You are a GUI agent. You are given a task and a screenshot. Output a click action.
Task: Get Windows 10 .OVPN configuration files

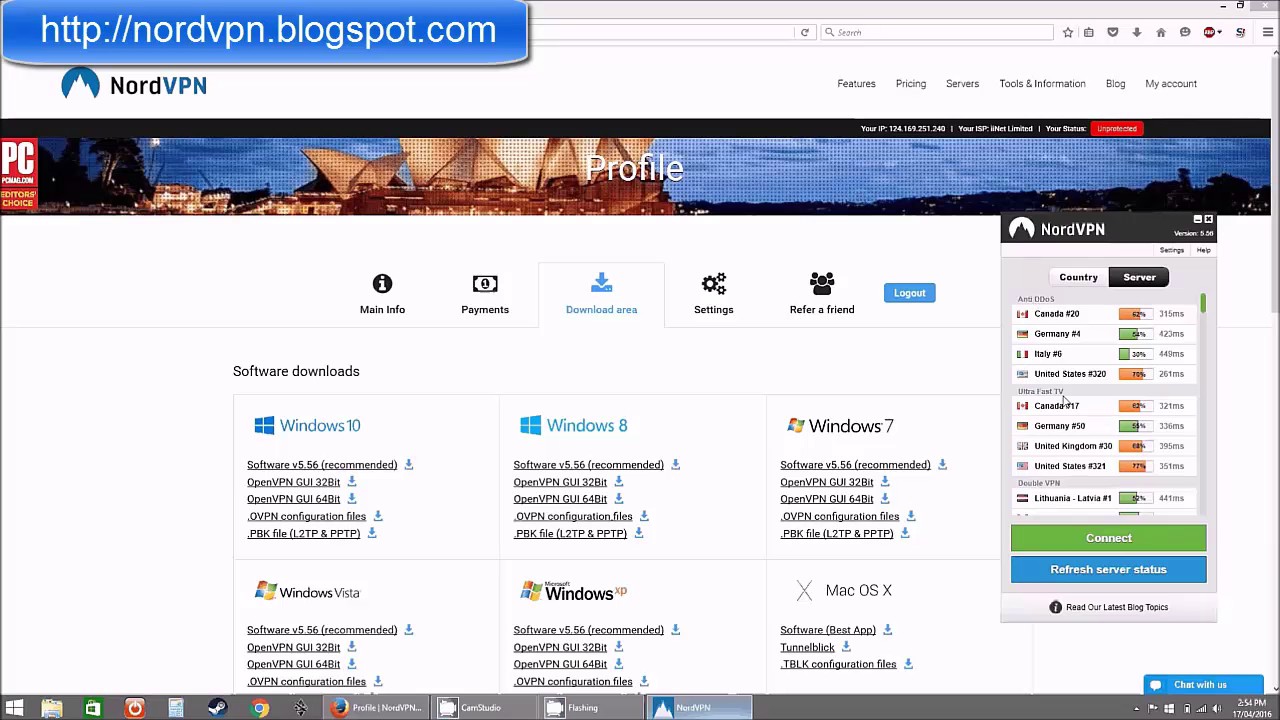pyautogui.click(x=306, y=516)
